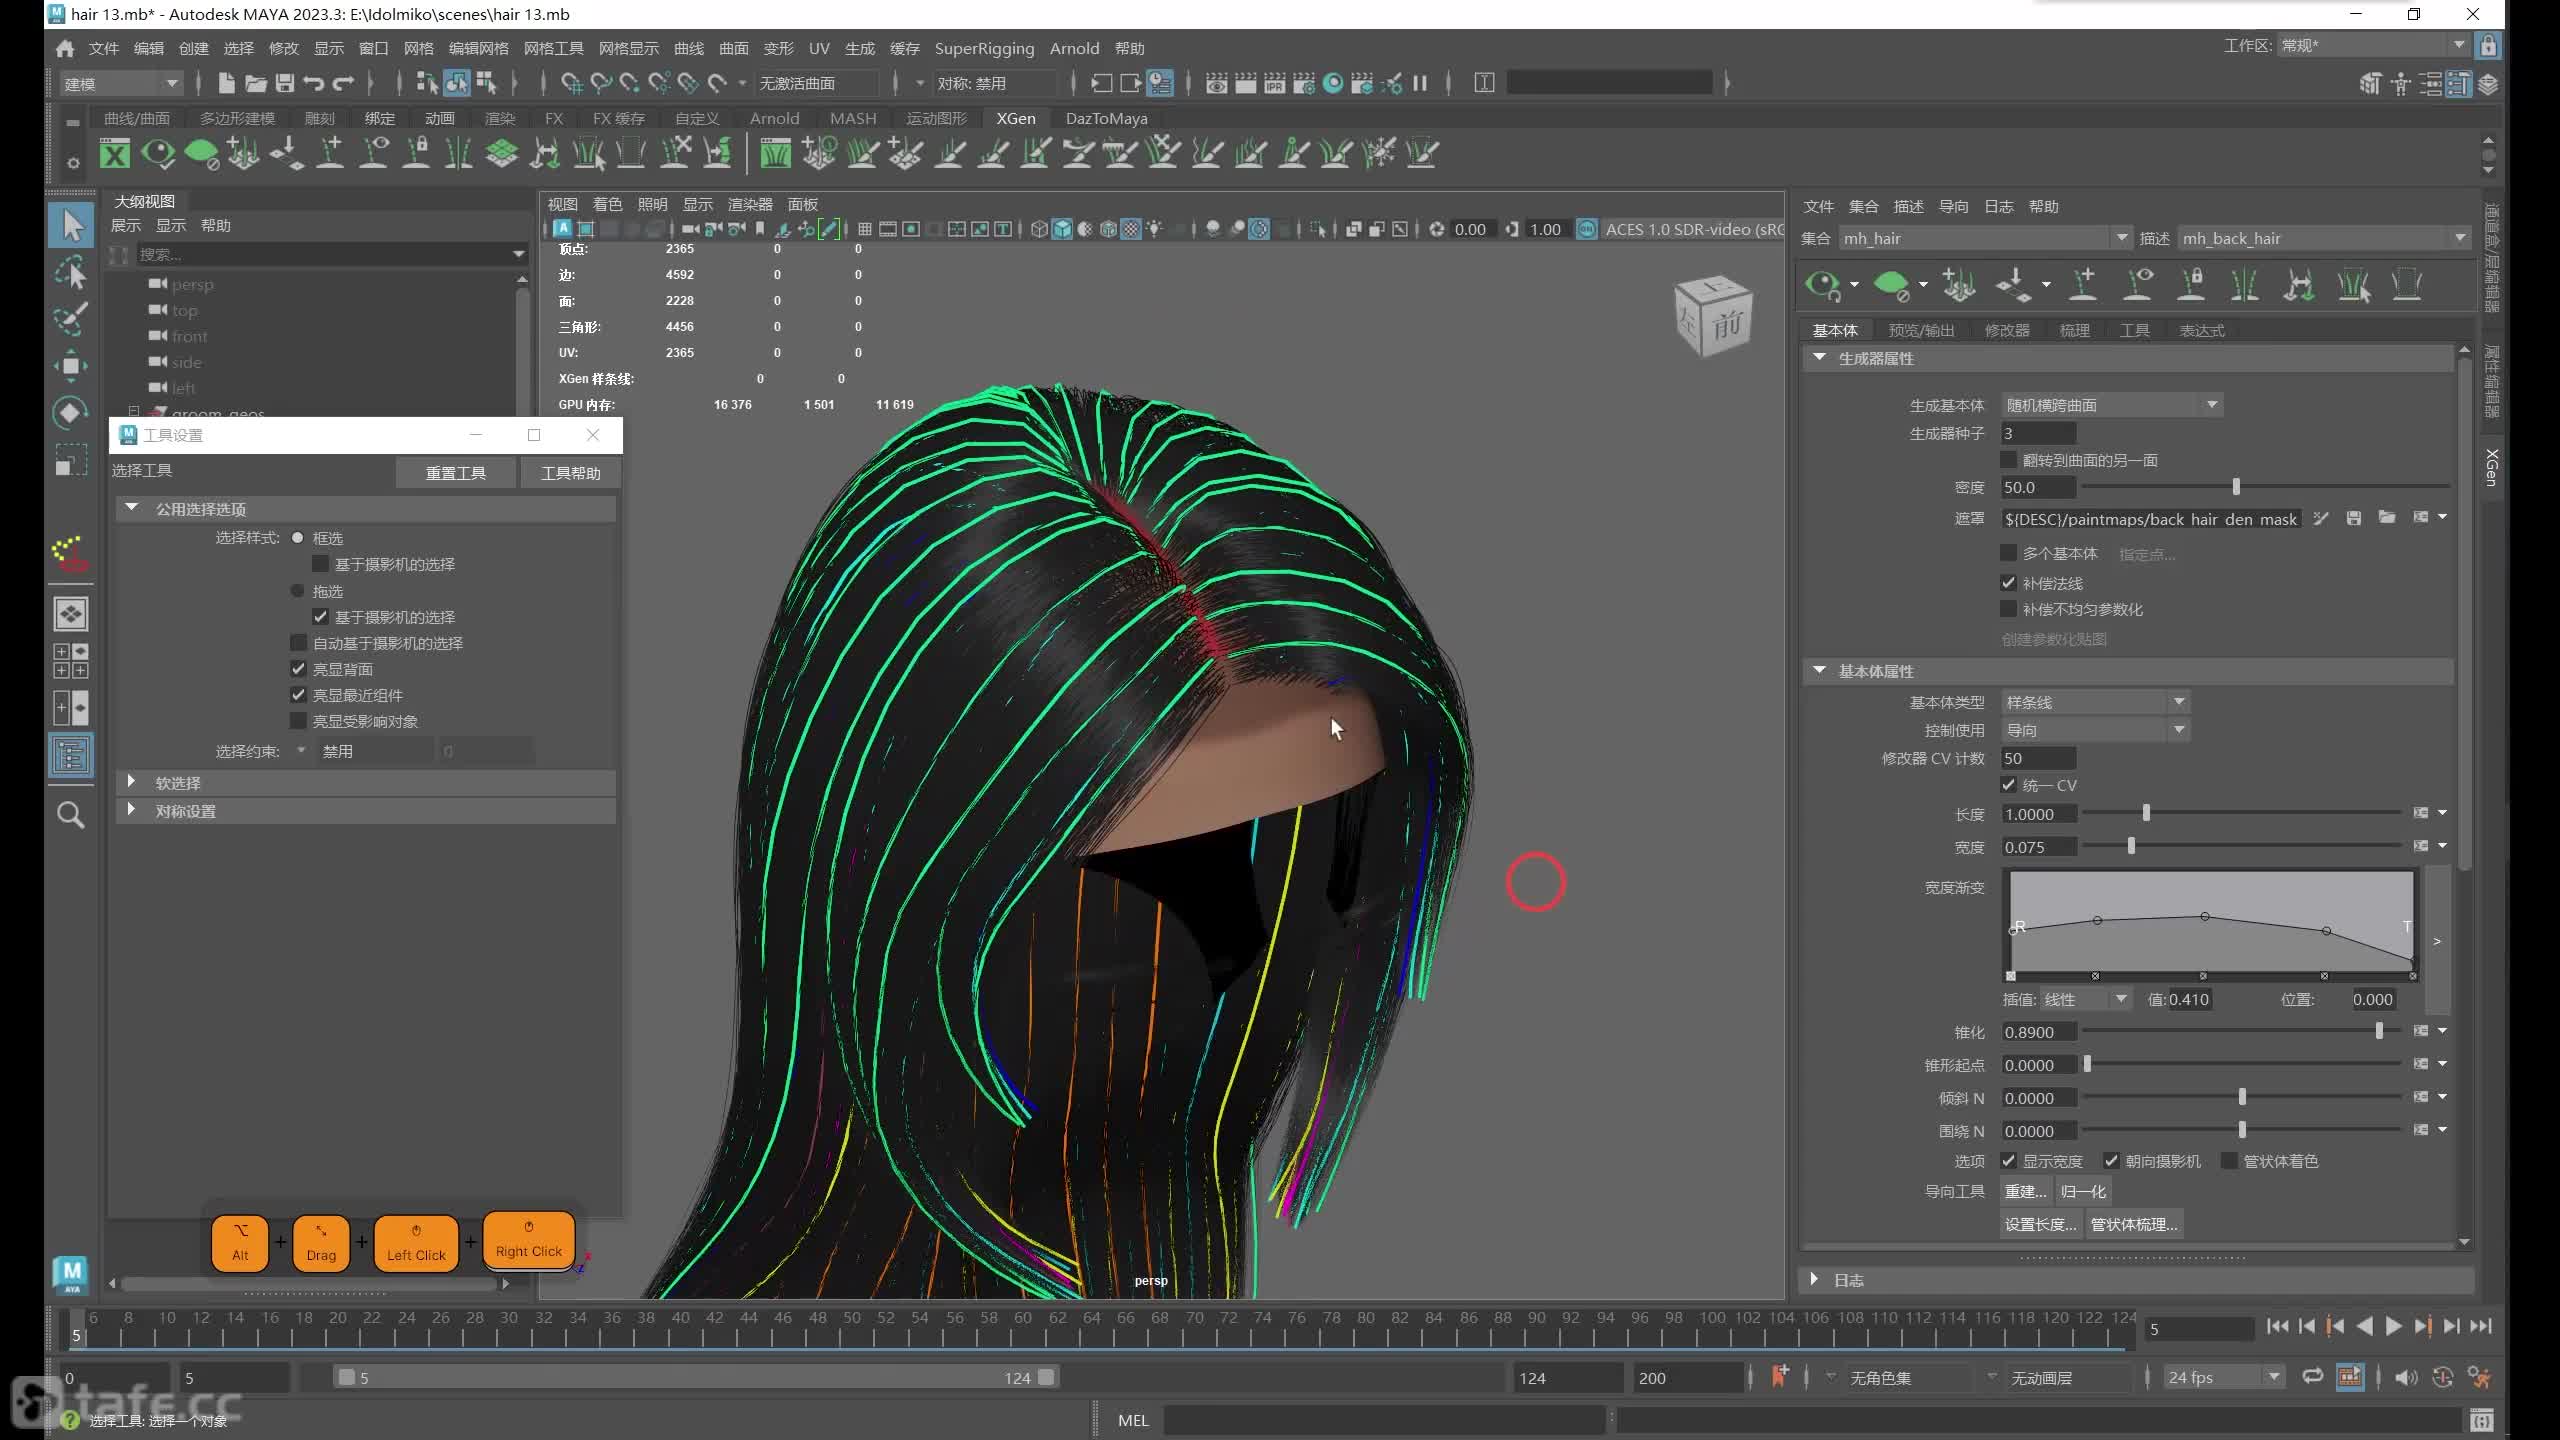Click the XGen panel preview eye icon
Screen dimensions: 2560x1440
(x=1822, y=285)
